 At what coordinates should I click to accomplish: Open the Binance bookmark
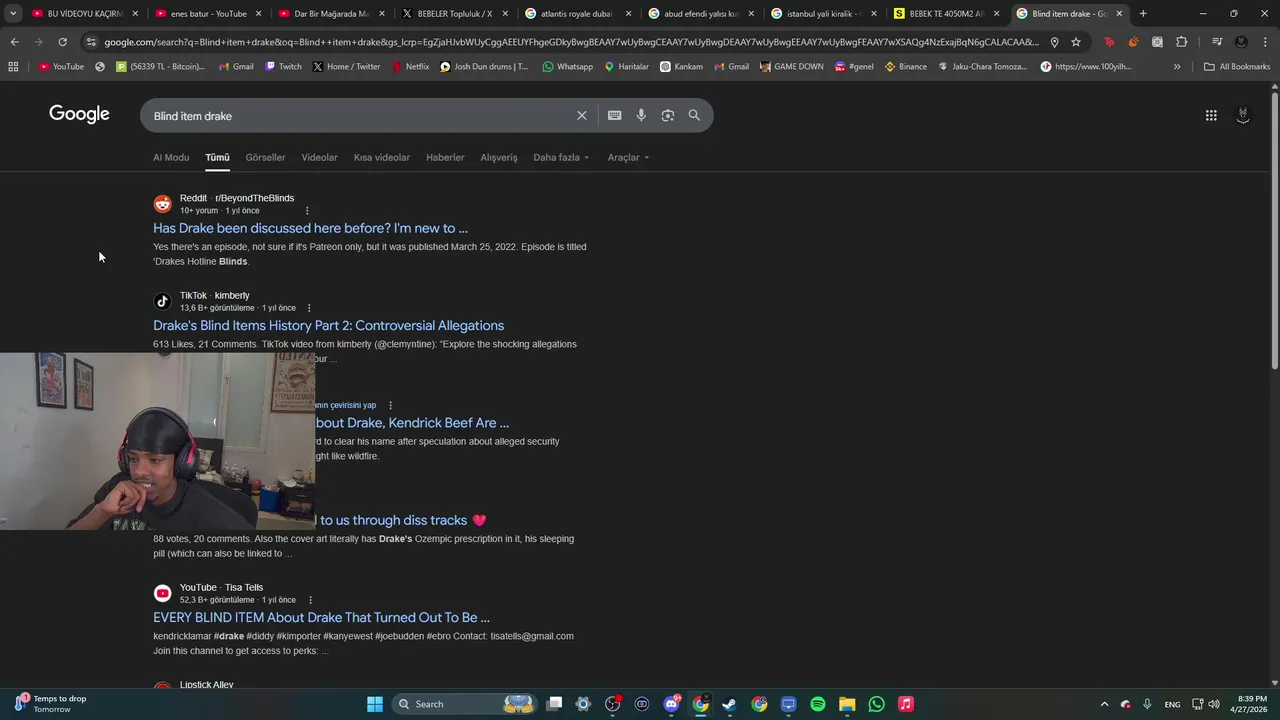tap(905, 66)
